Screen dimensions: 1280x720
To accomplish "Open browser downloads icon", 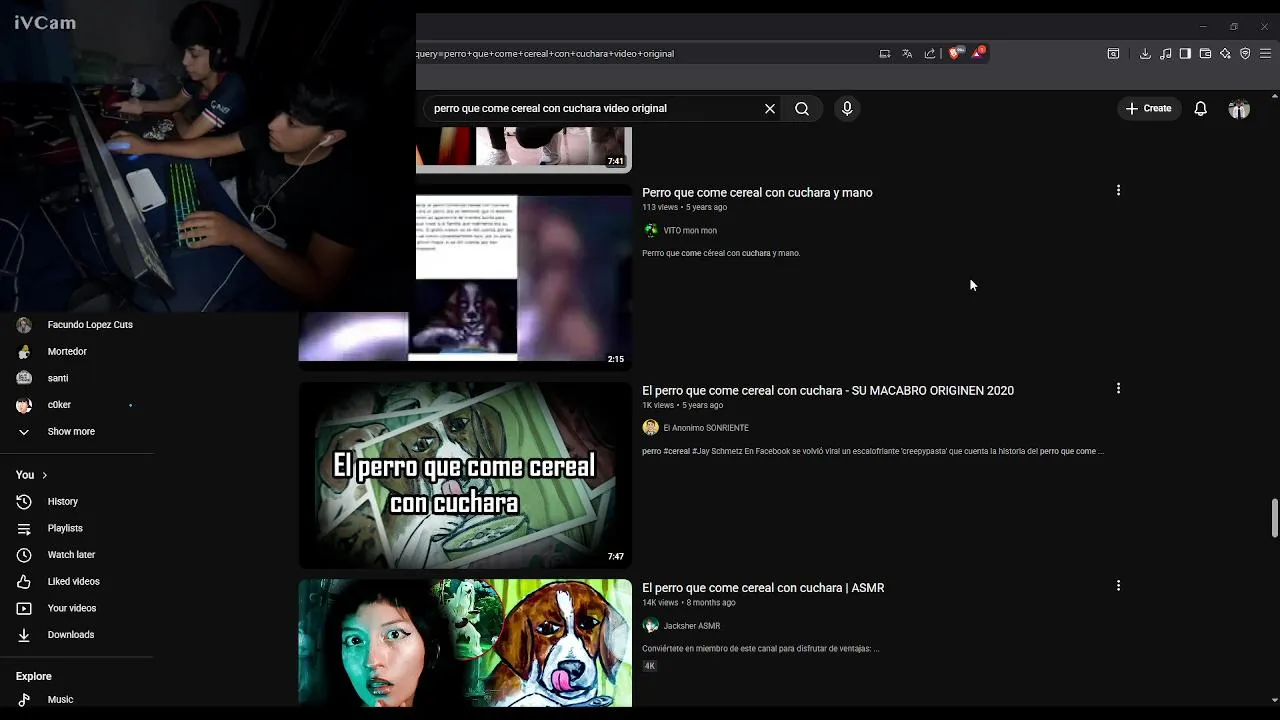I will (x=1145, y=54).
